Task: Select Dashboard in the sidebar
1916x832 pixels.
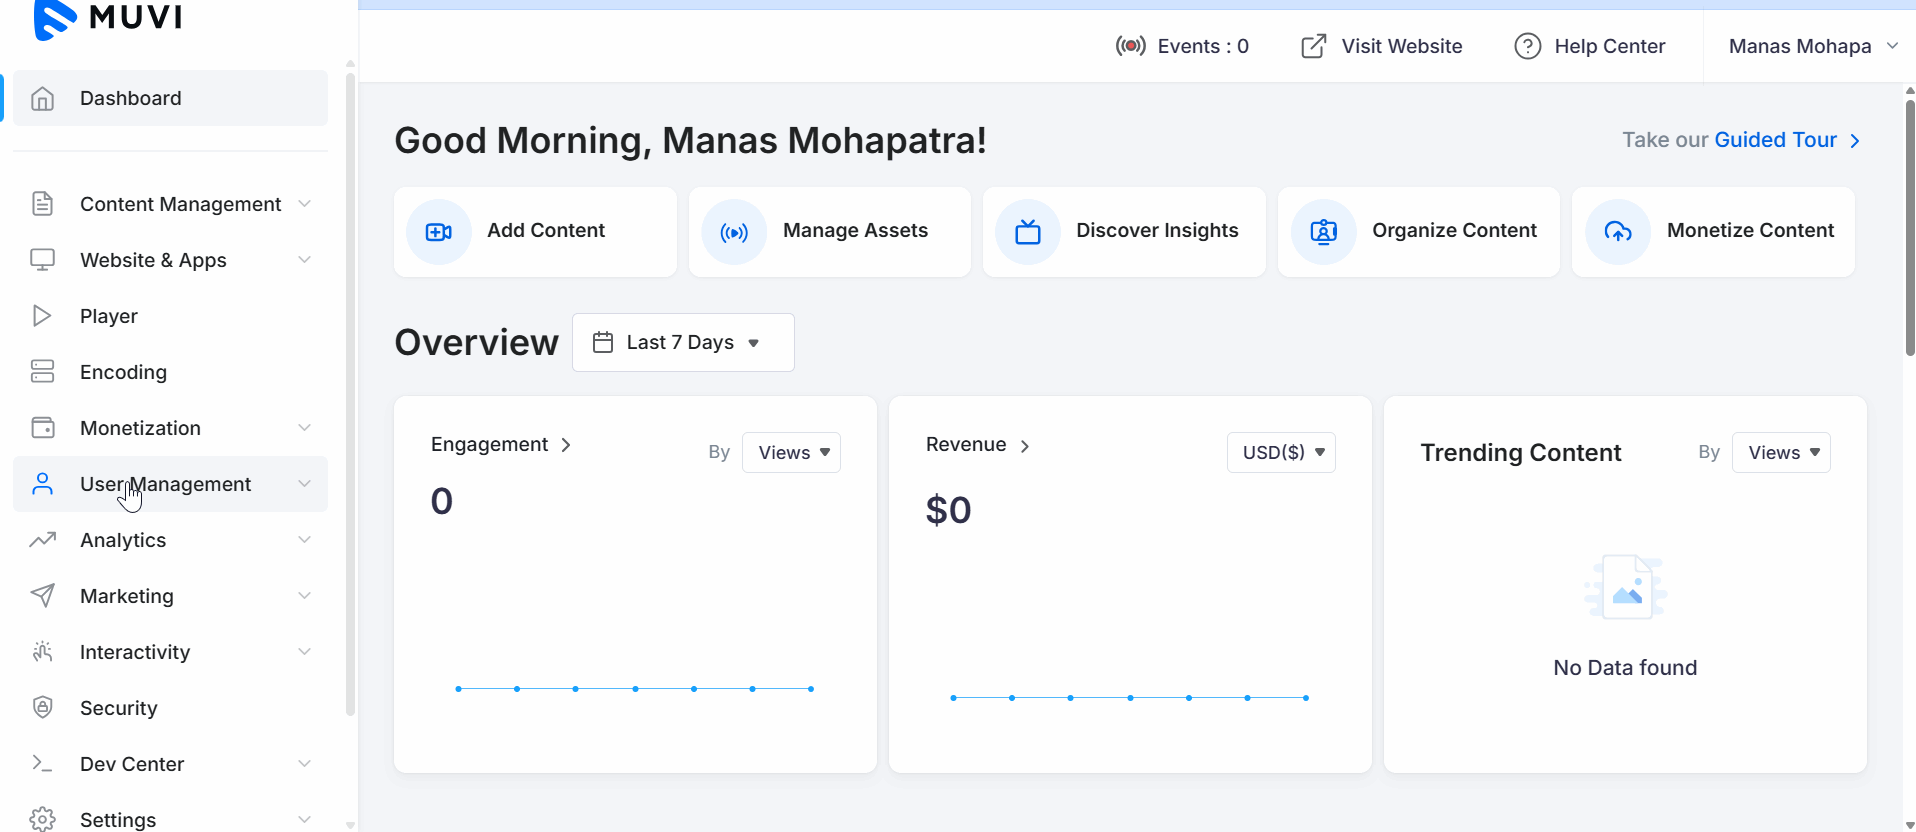Action: point(131,98)
